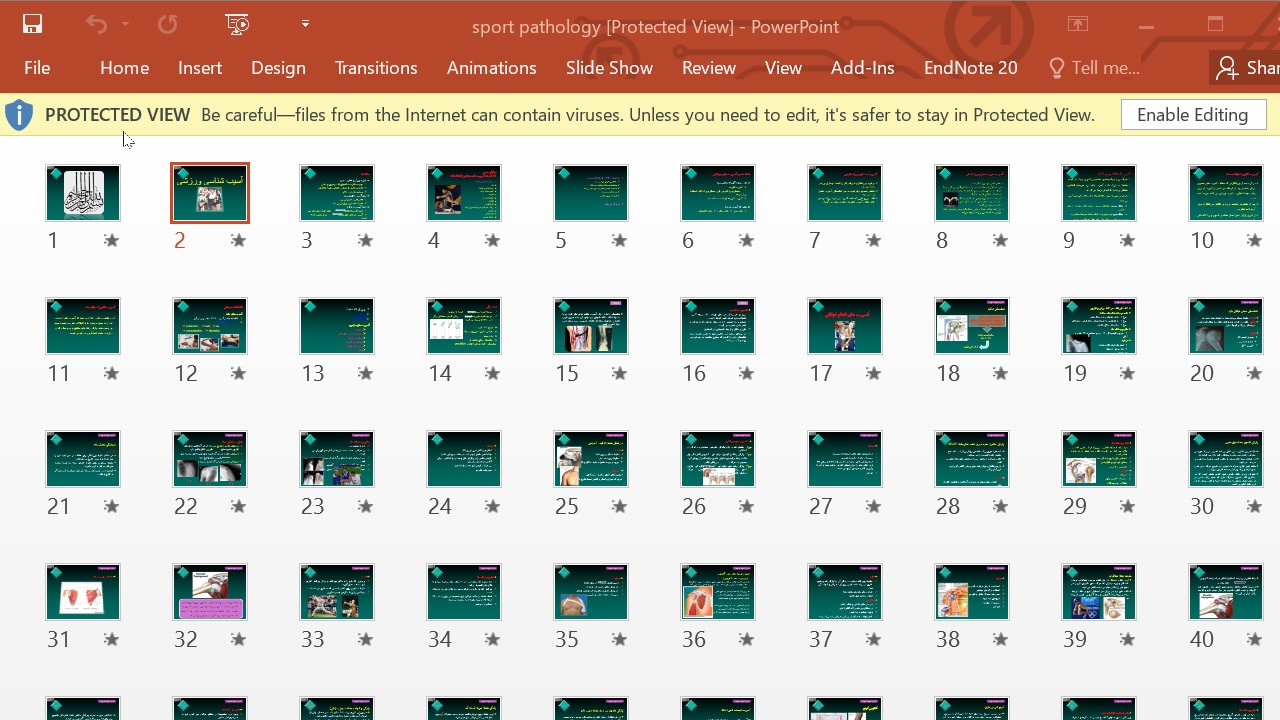This screenshot has width=1280, height=720.
Task: Click the Redo/Repeat icon
Action: pyautogui.click(x=167, y=24)
